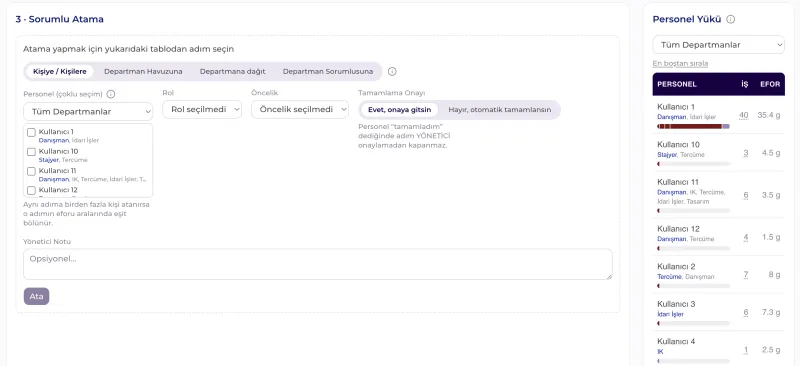Image resolution: width=800 pixels, height=366 pixels.
Task: Open the Öncelik seçilmedi dropdown
Action: pos(299,109)
